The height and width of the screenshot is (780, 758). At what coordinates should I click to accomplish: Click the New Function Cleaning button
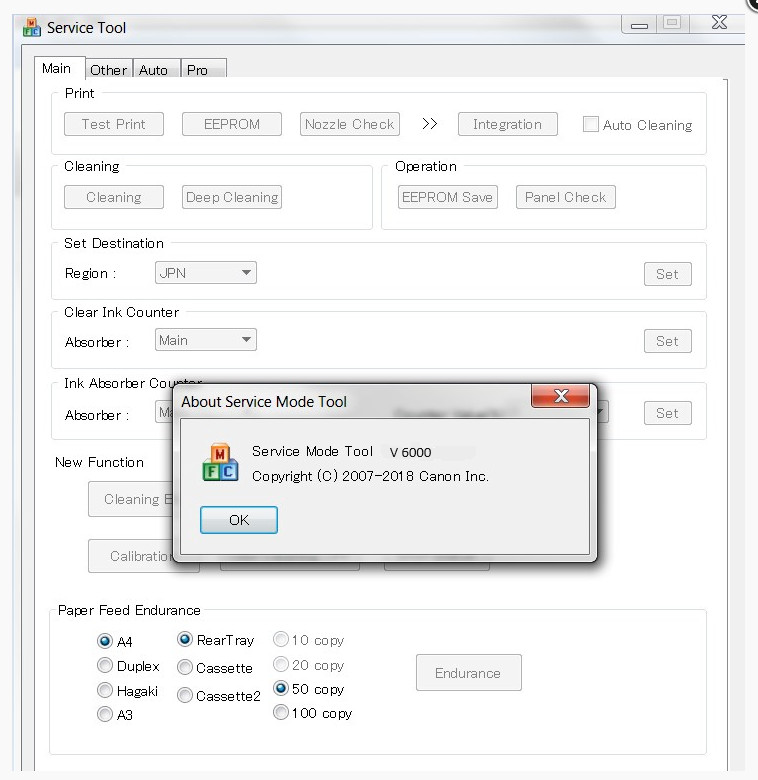coord(131,499)
